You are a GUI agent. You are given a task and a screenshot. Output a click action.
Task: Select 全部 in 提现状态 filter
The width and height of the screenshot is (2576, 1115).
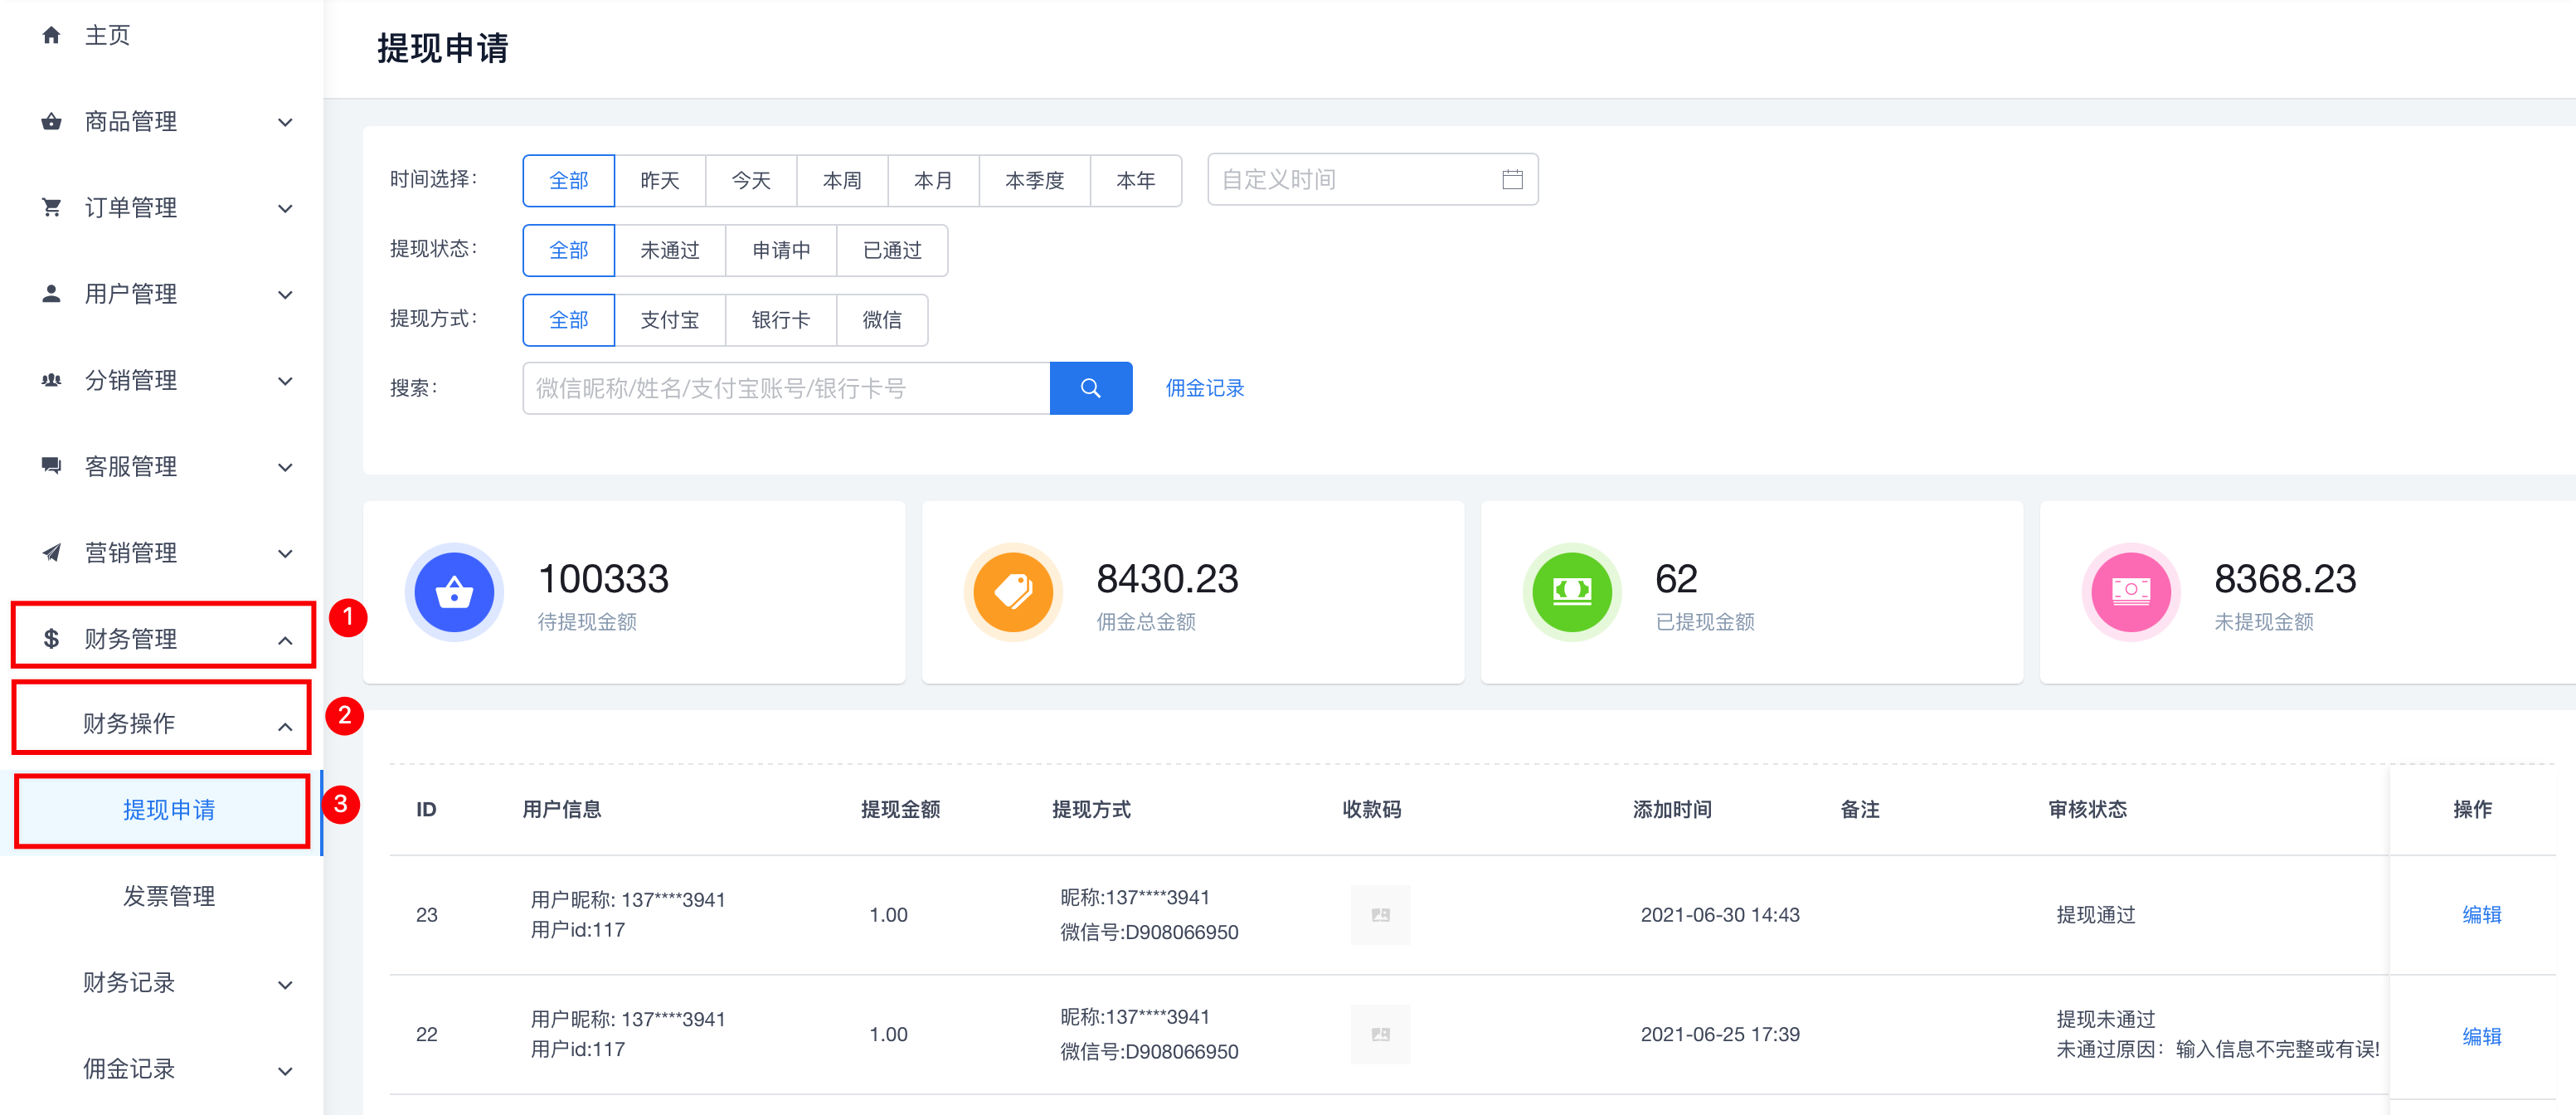pos(569,250)
